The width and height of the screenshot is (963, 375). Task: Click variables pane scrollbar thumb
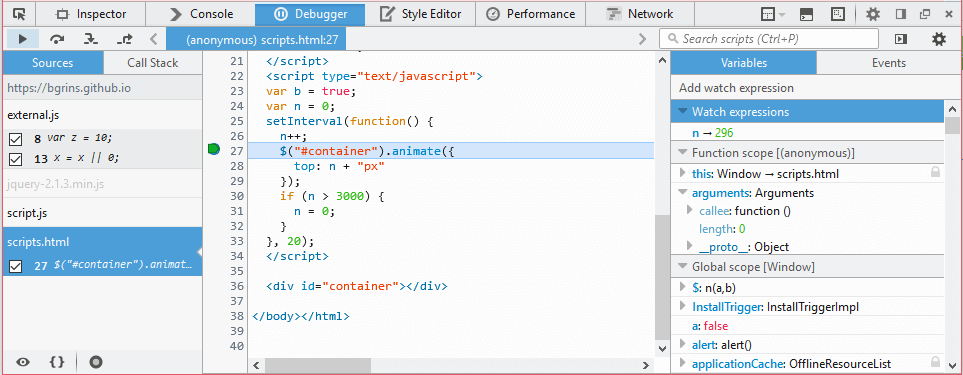pyautogui.click(x=953, y=126)
